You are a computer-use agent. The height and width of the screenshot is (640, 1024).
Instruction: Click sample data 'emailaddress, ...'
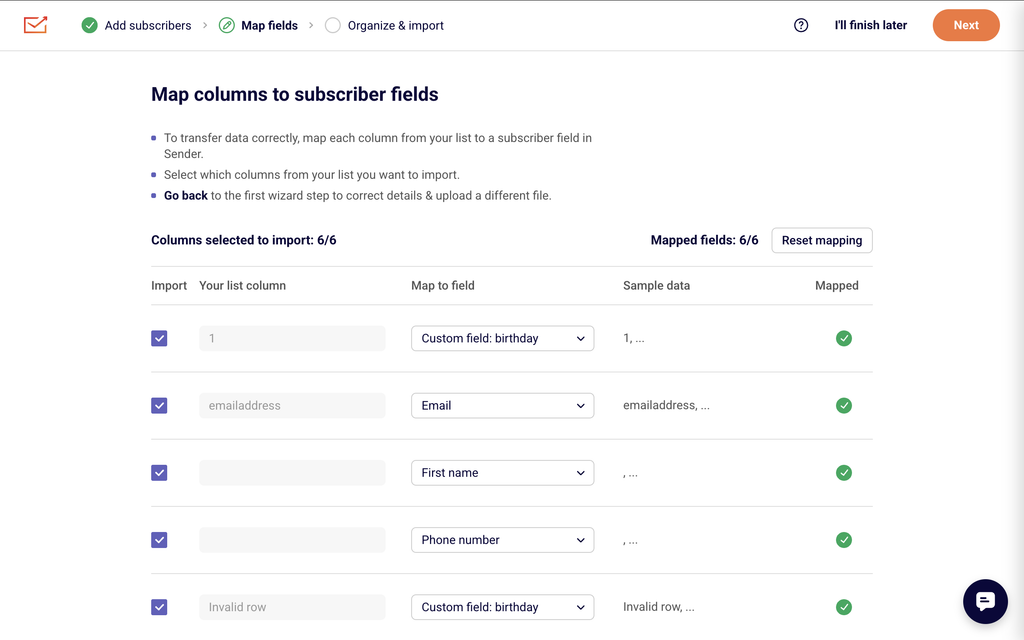click(666, 406)
